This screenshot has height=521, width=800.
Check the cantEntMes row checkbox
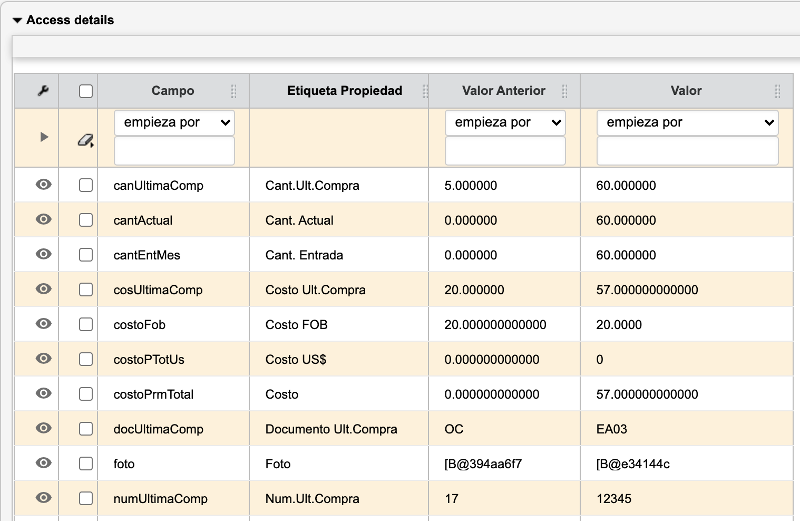coord(86,255)
